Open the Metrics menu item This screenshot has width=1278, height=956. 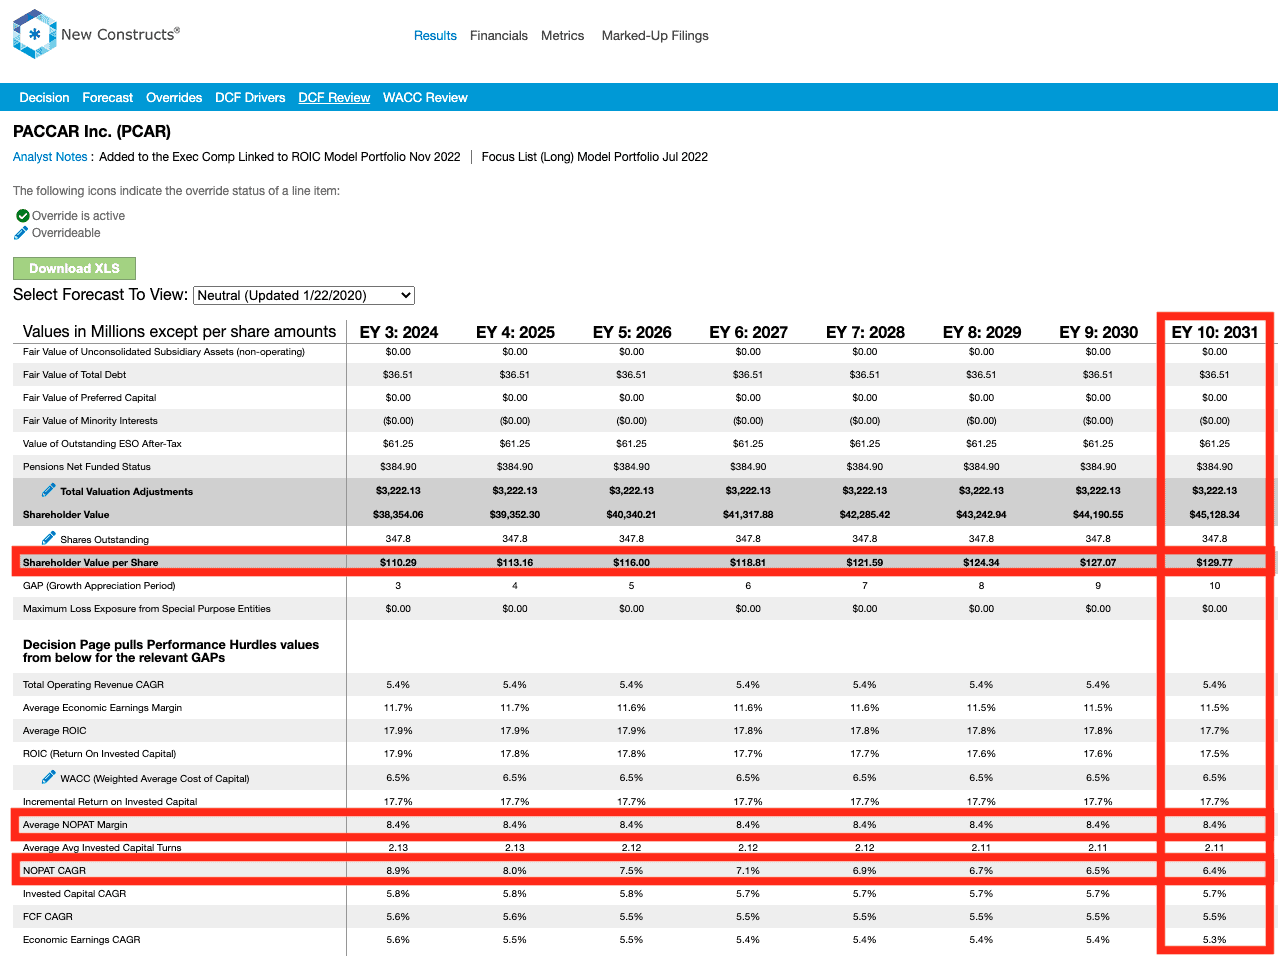pos(563,35)
